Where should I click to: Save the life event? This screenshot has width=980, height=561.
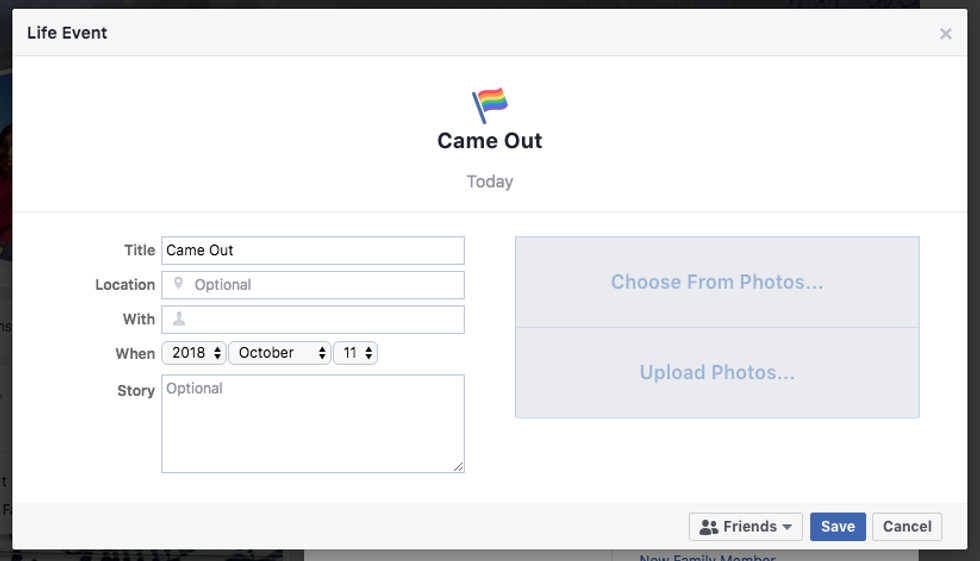tap(838, 527)
